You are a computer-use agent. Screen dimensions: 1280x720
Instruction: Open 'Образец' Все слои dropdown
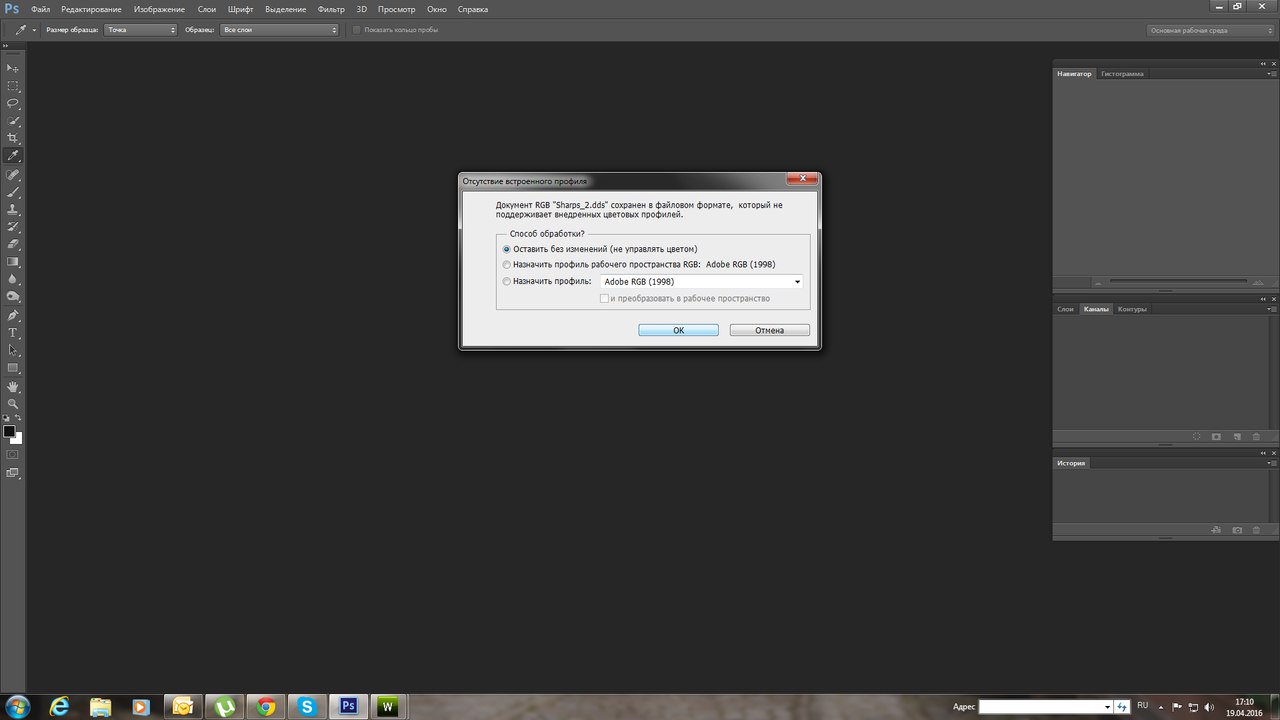click(x=280, y=30)
